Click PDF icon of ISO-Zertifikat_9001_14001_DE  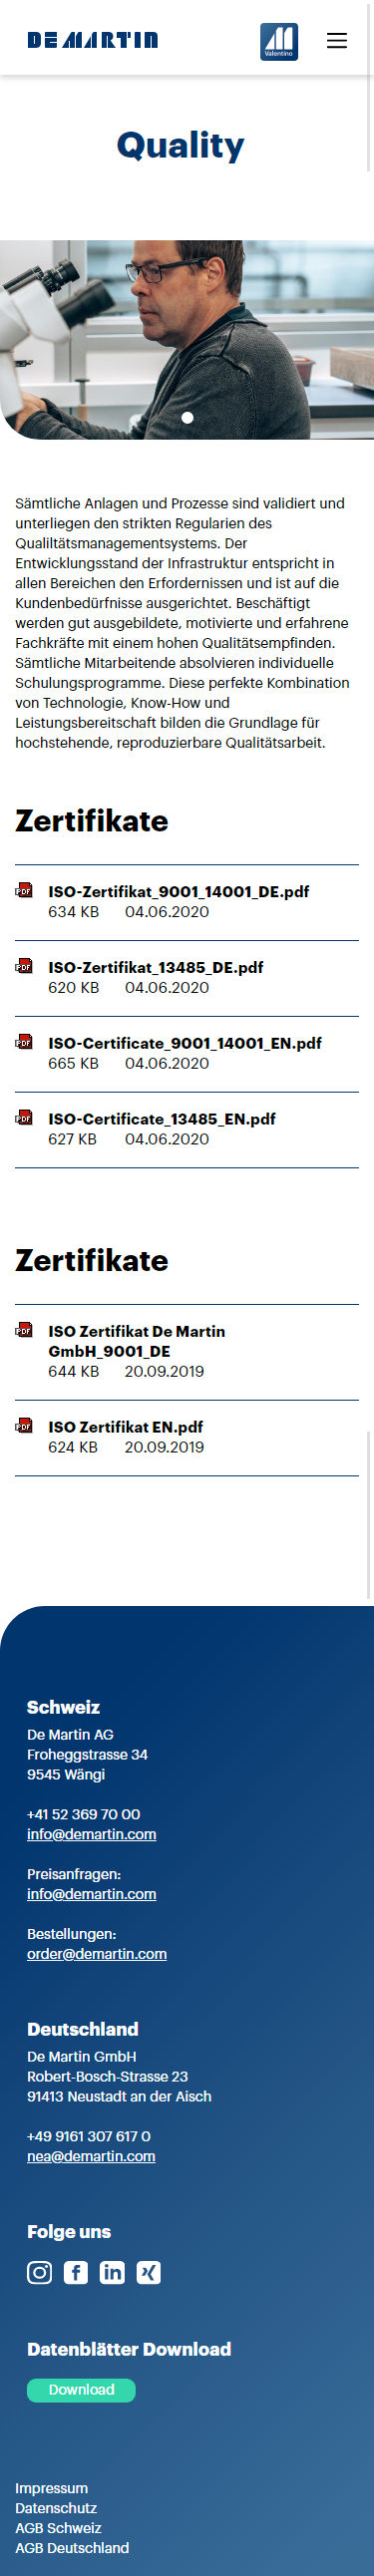tap(24, 891)
